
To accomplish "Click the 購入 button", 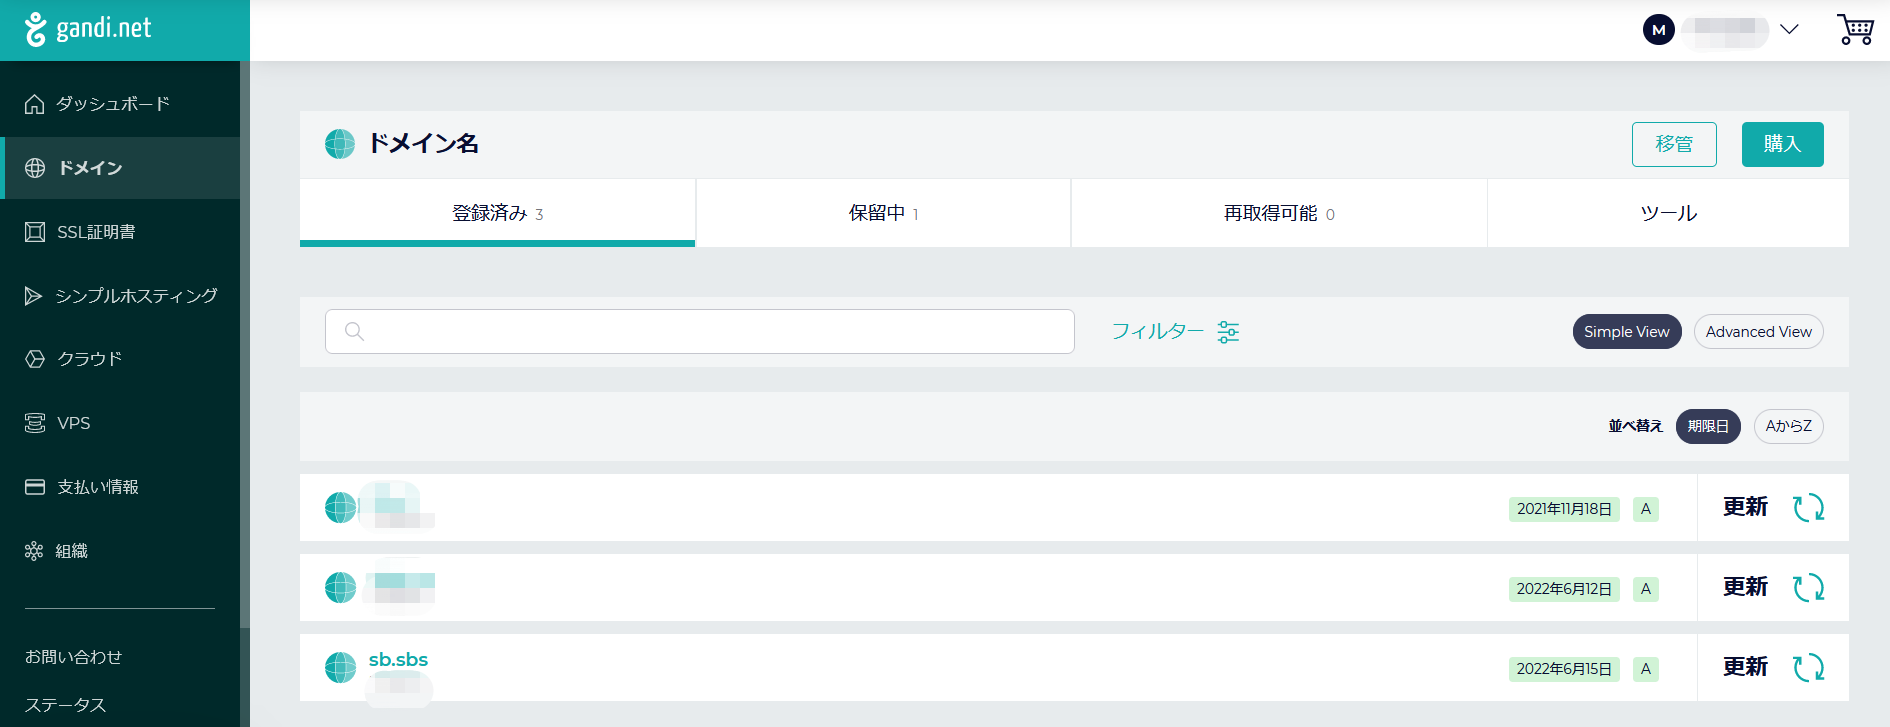I will [1782, 144].
